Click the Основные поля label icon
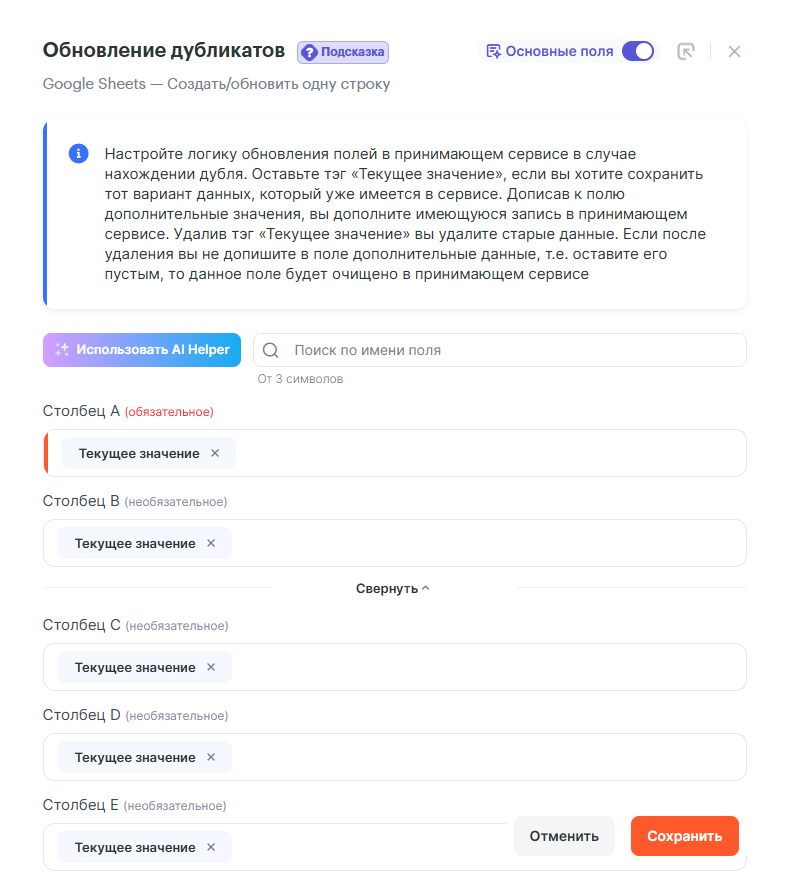The height and width of the screenshot is (876, 792). [x=493, y=51]
